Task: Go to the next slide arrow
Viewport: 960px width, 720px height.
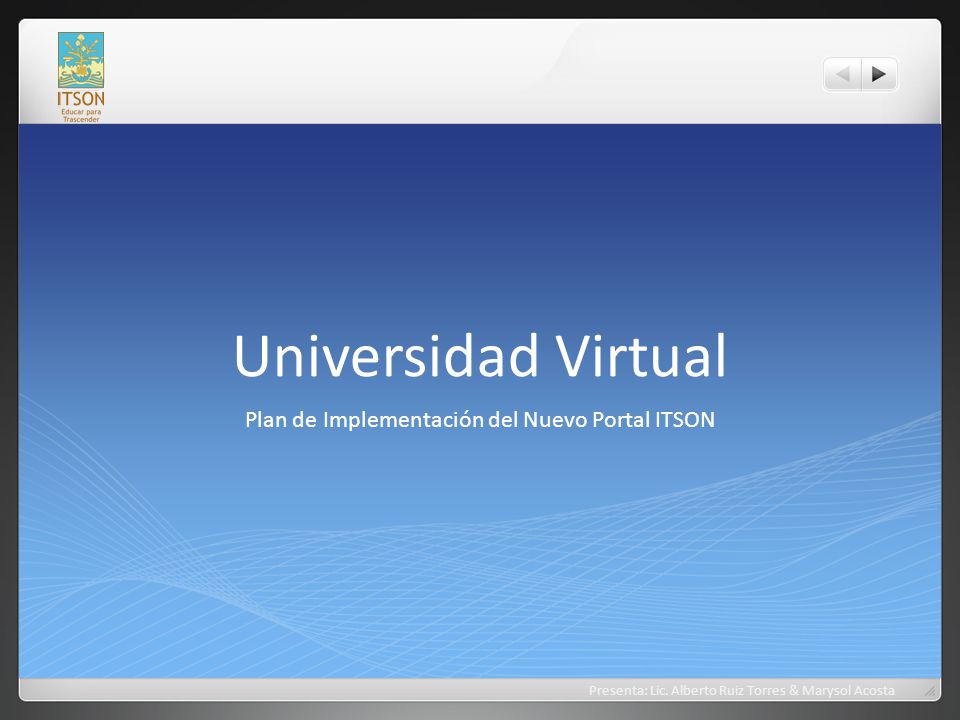Action: tap(879, 74)
